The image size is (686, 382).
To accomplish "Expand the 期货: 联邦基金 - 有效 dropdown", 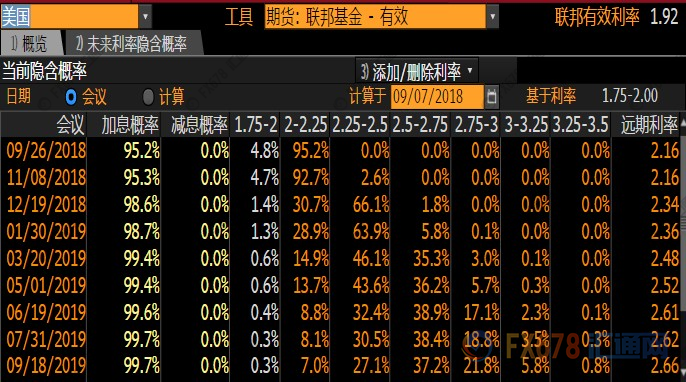I will pyautogui.click(x=492, y=17).
